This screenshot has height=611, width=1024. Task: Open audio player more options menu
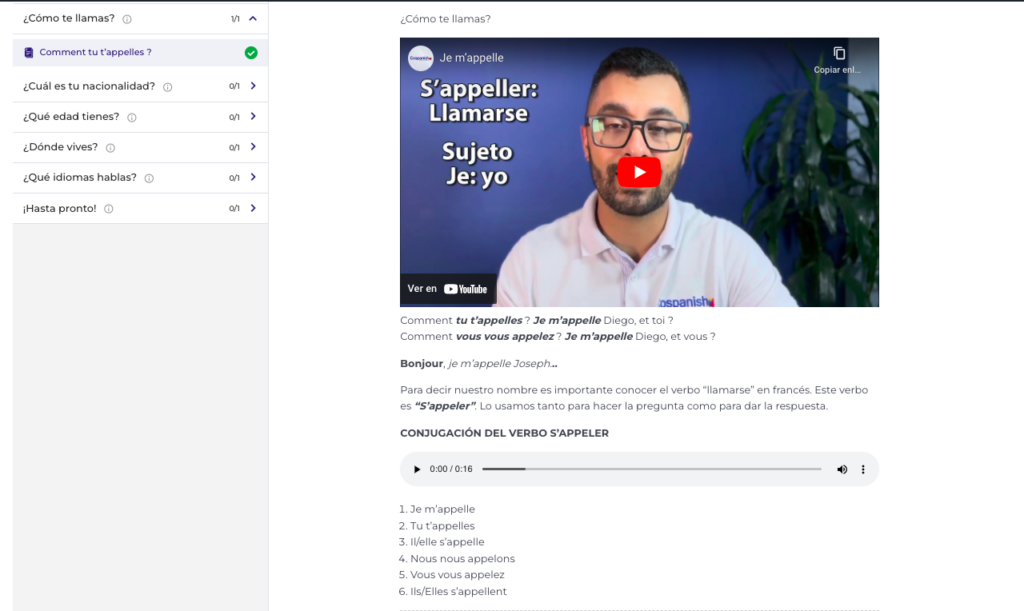click(x=863, y=469)
